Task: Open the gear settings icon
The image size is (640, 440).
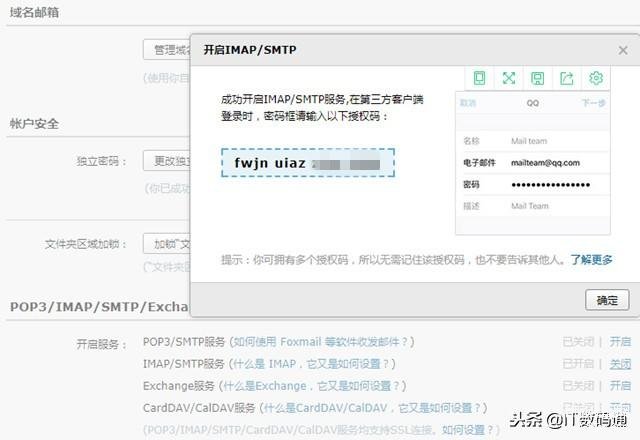Action: click(596, 78)
